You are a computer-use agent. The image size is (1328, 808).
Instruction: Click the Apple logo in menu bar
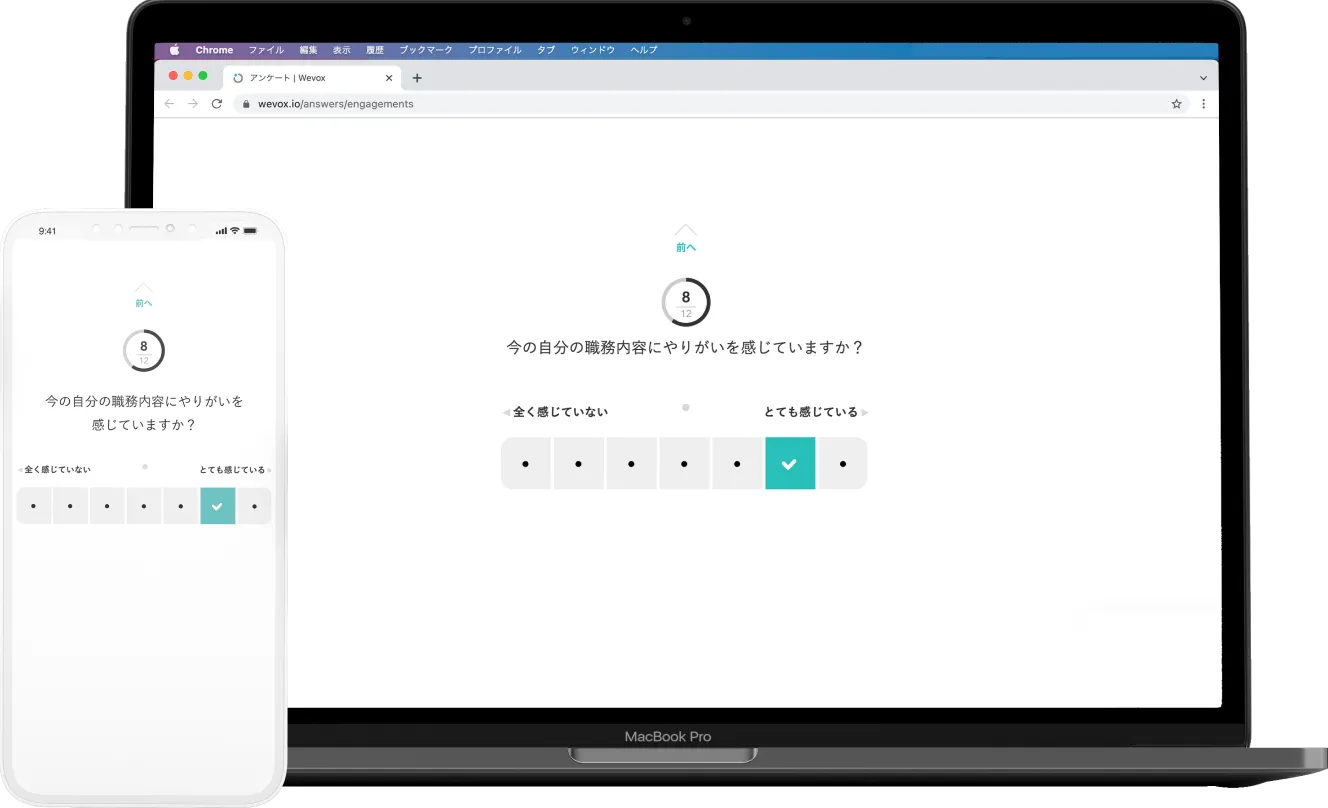[x=174, y=50]
